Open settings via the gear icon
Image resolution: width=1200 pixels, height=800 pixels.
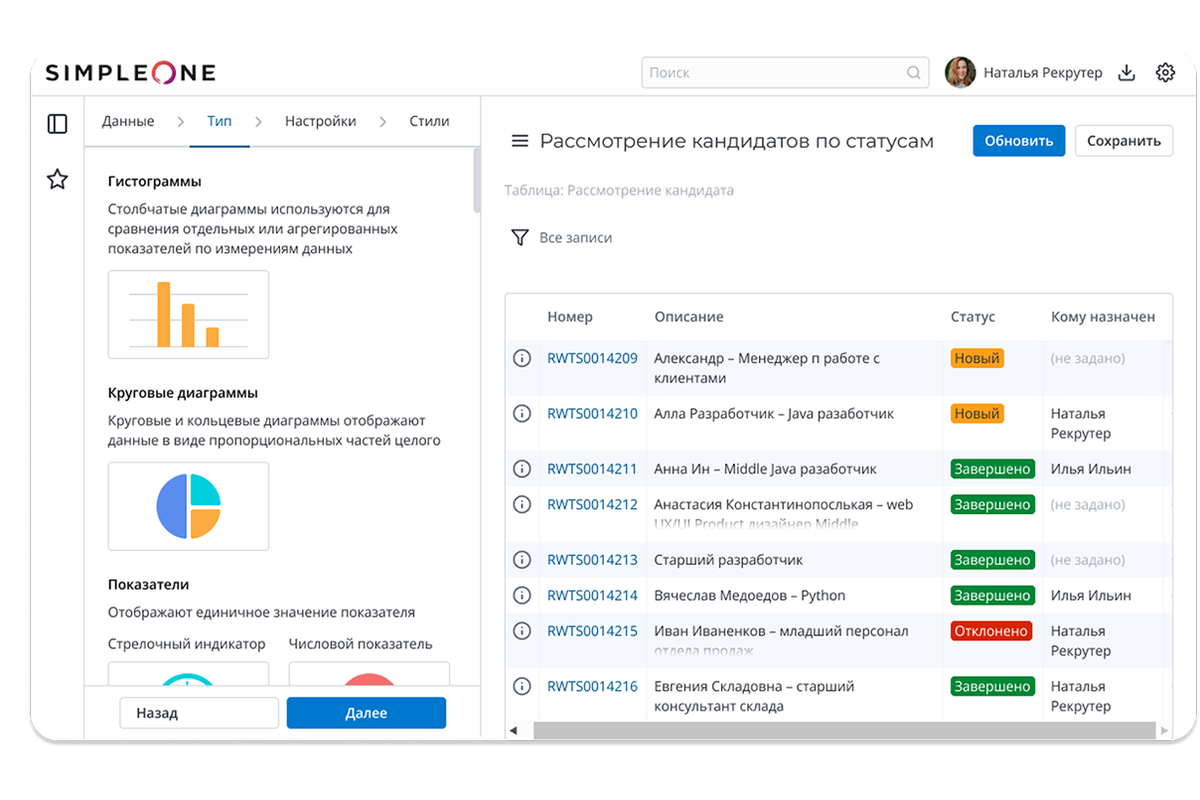pyautogui.click(x=1165, y=73)
